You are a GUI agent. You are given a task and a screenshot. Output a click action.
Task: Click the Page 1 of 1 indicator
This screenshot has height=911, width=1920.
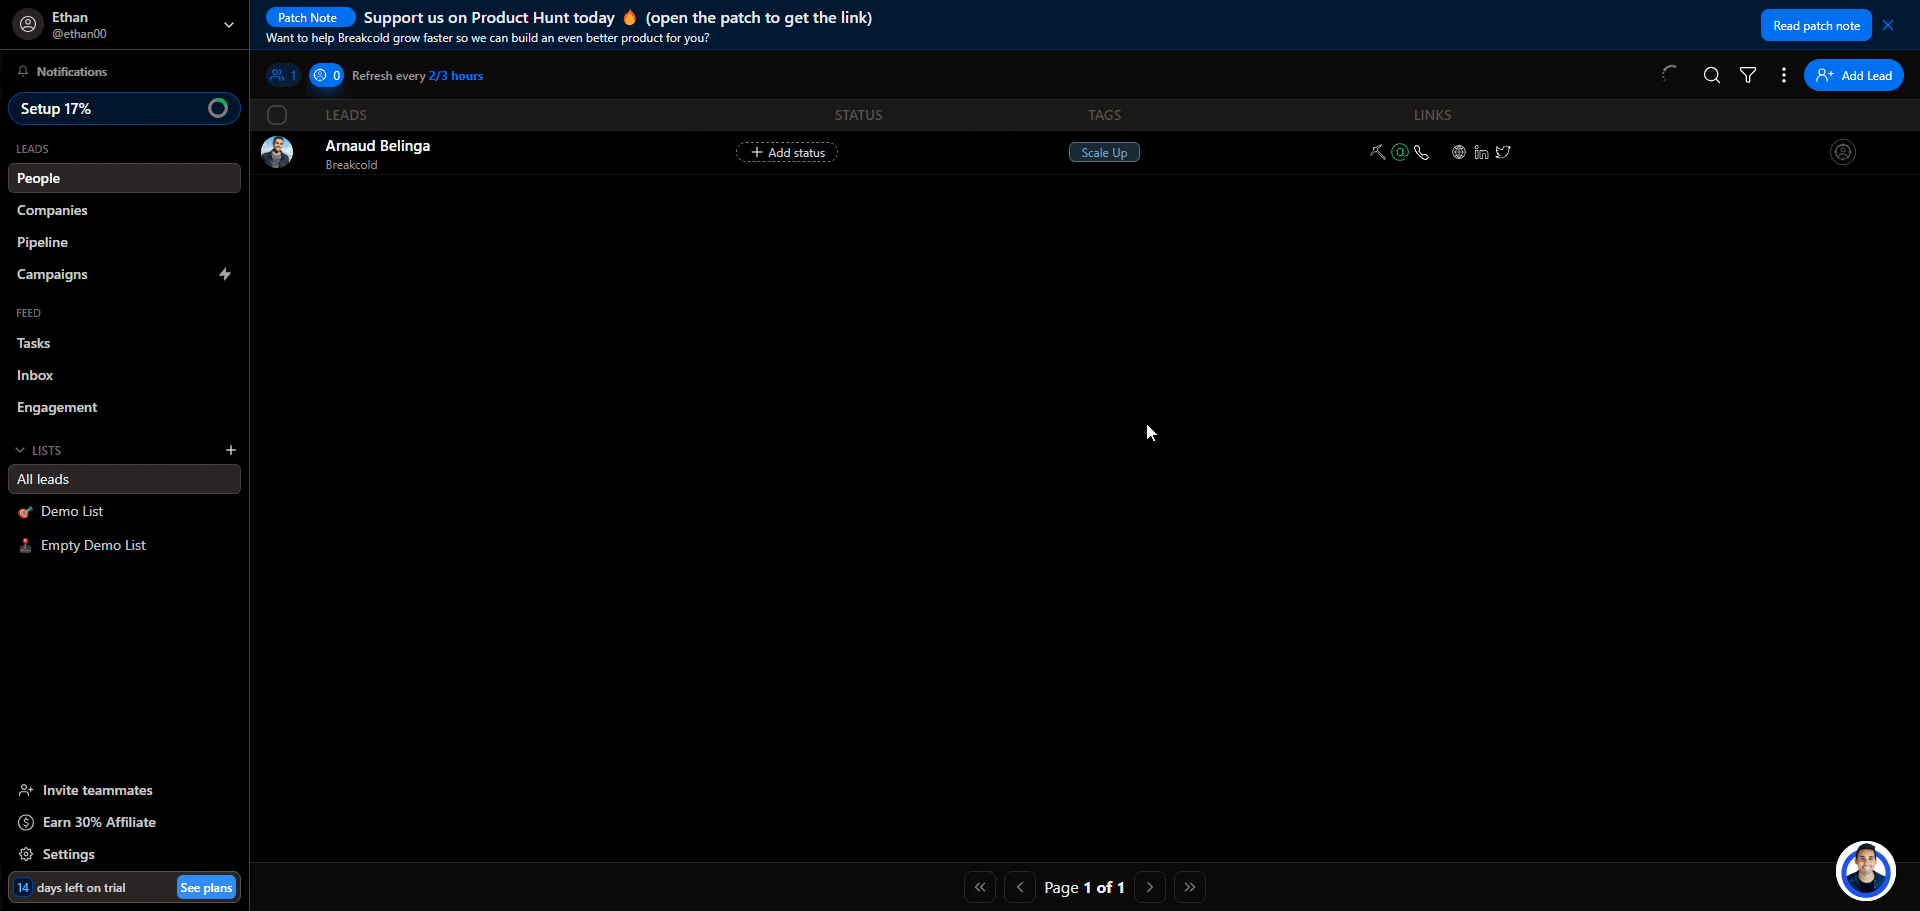coord(1085,887)
